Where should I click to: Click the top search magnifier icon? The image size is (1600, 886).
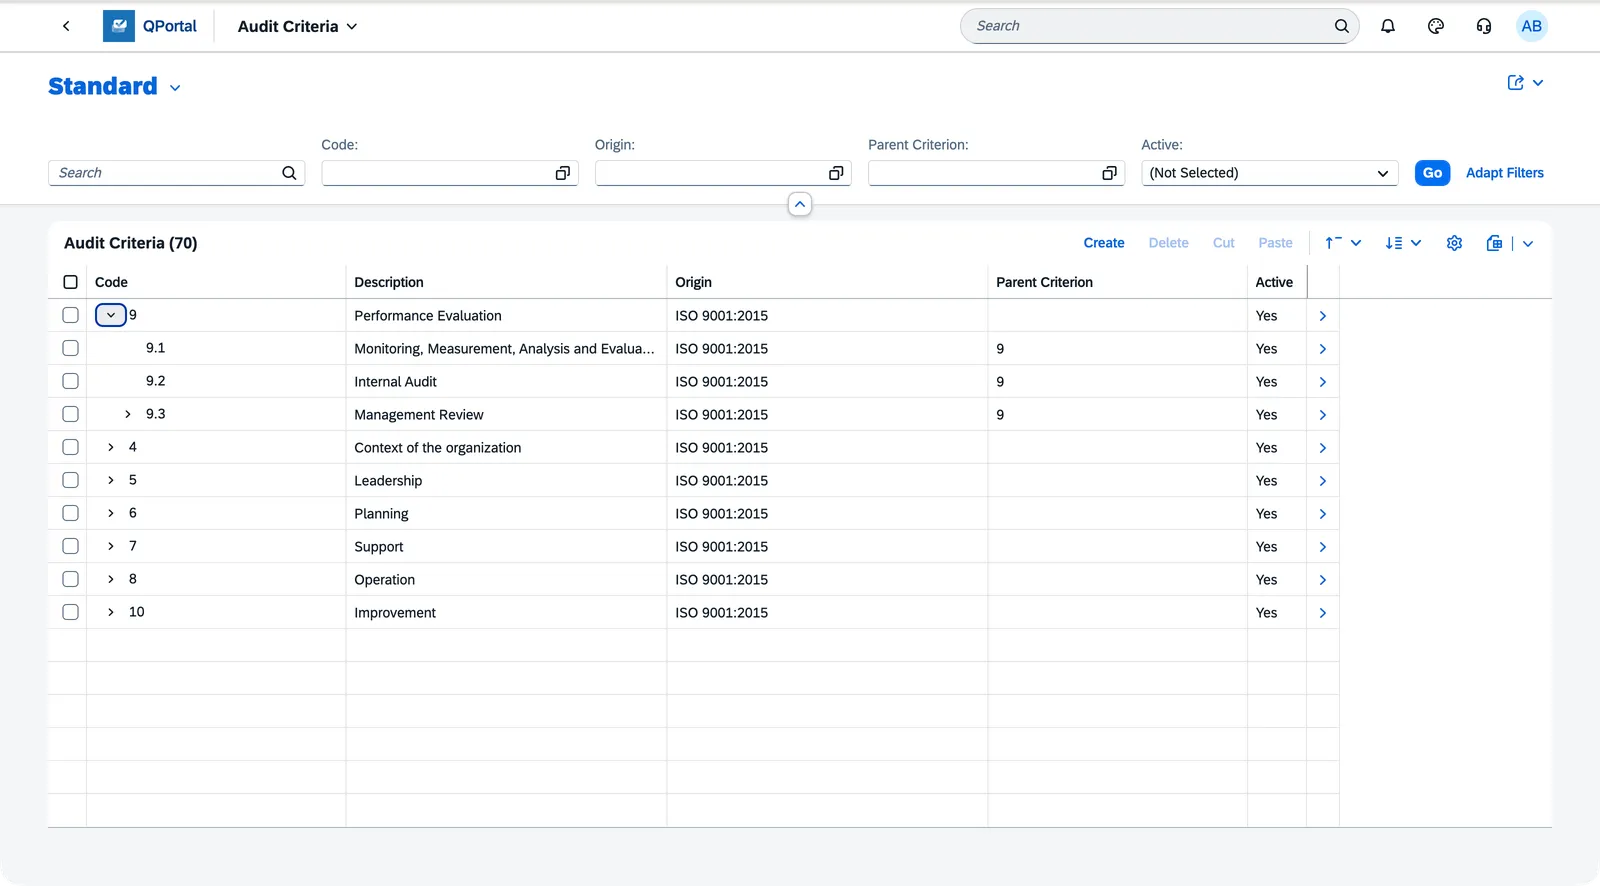1342,26
